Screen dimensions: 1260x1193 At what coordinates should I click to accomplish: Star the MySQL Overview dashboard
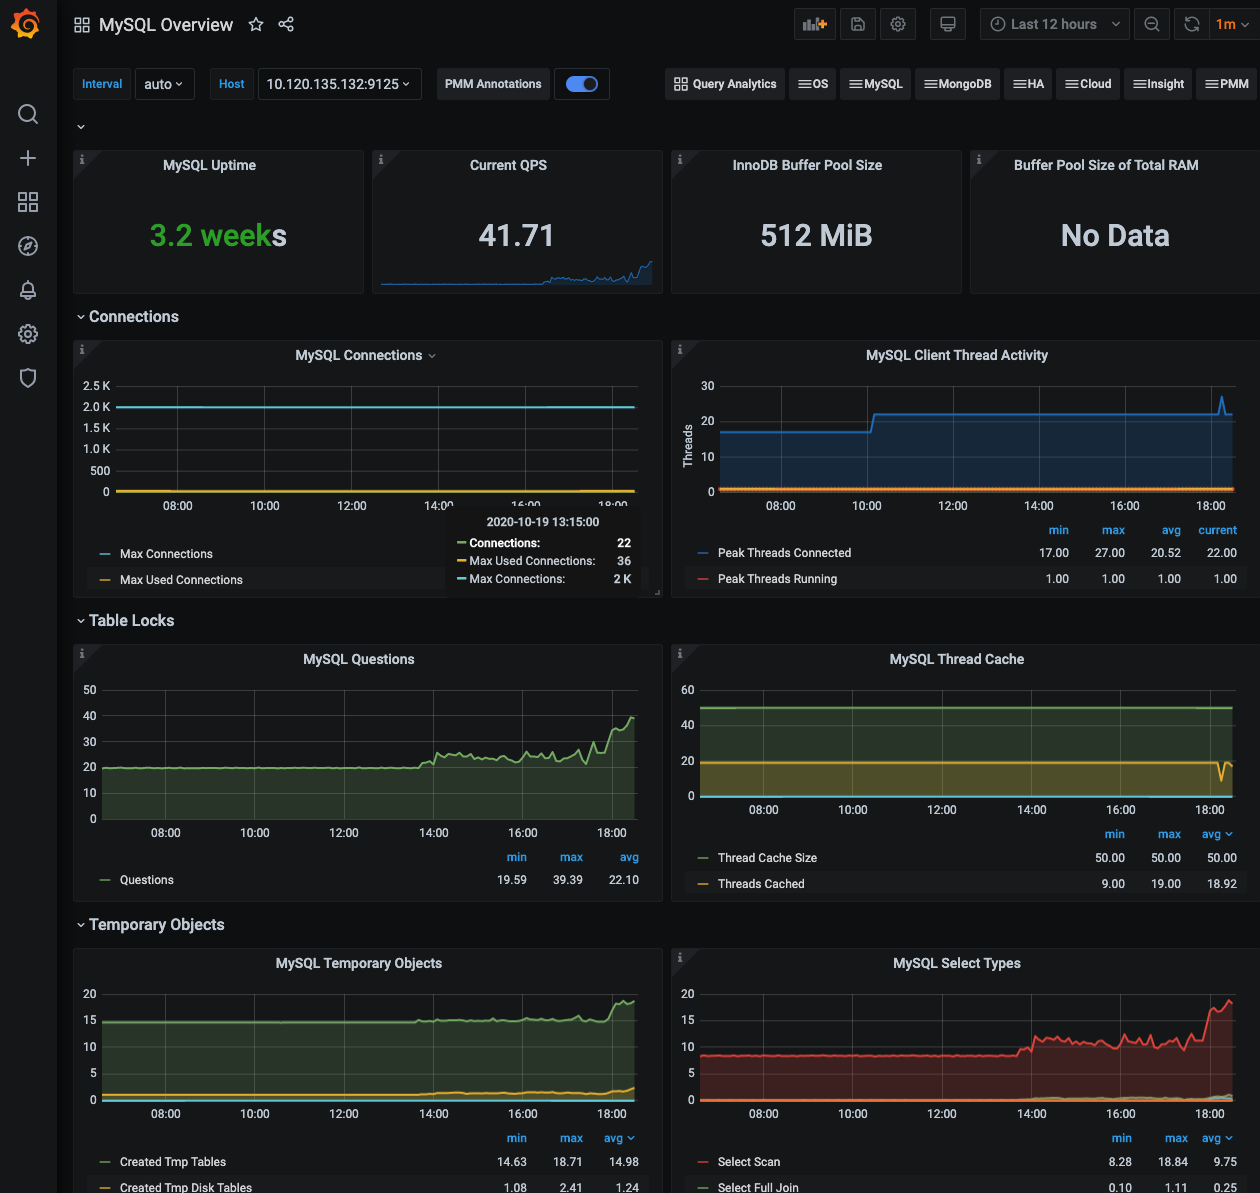[256, 25]
